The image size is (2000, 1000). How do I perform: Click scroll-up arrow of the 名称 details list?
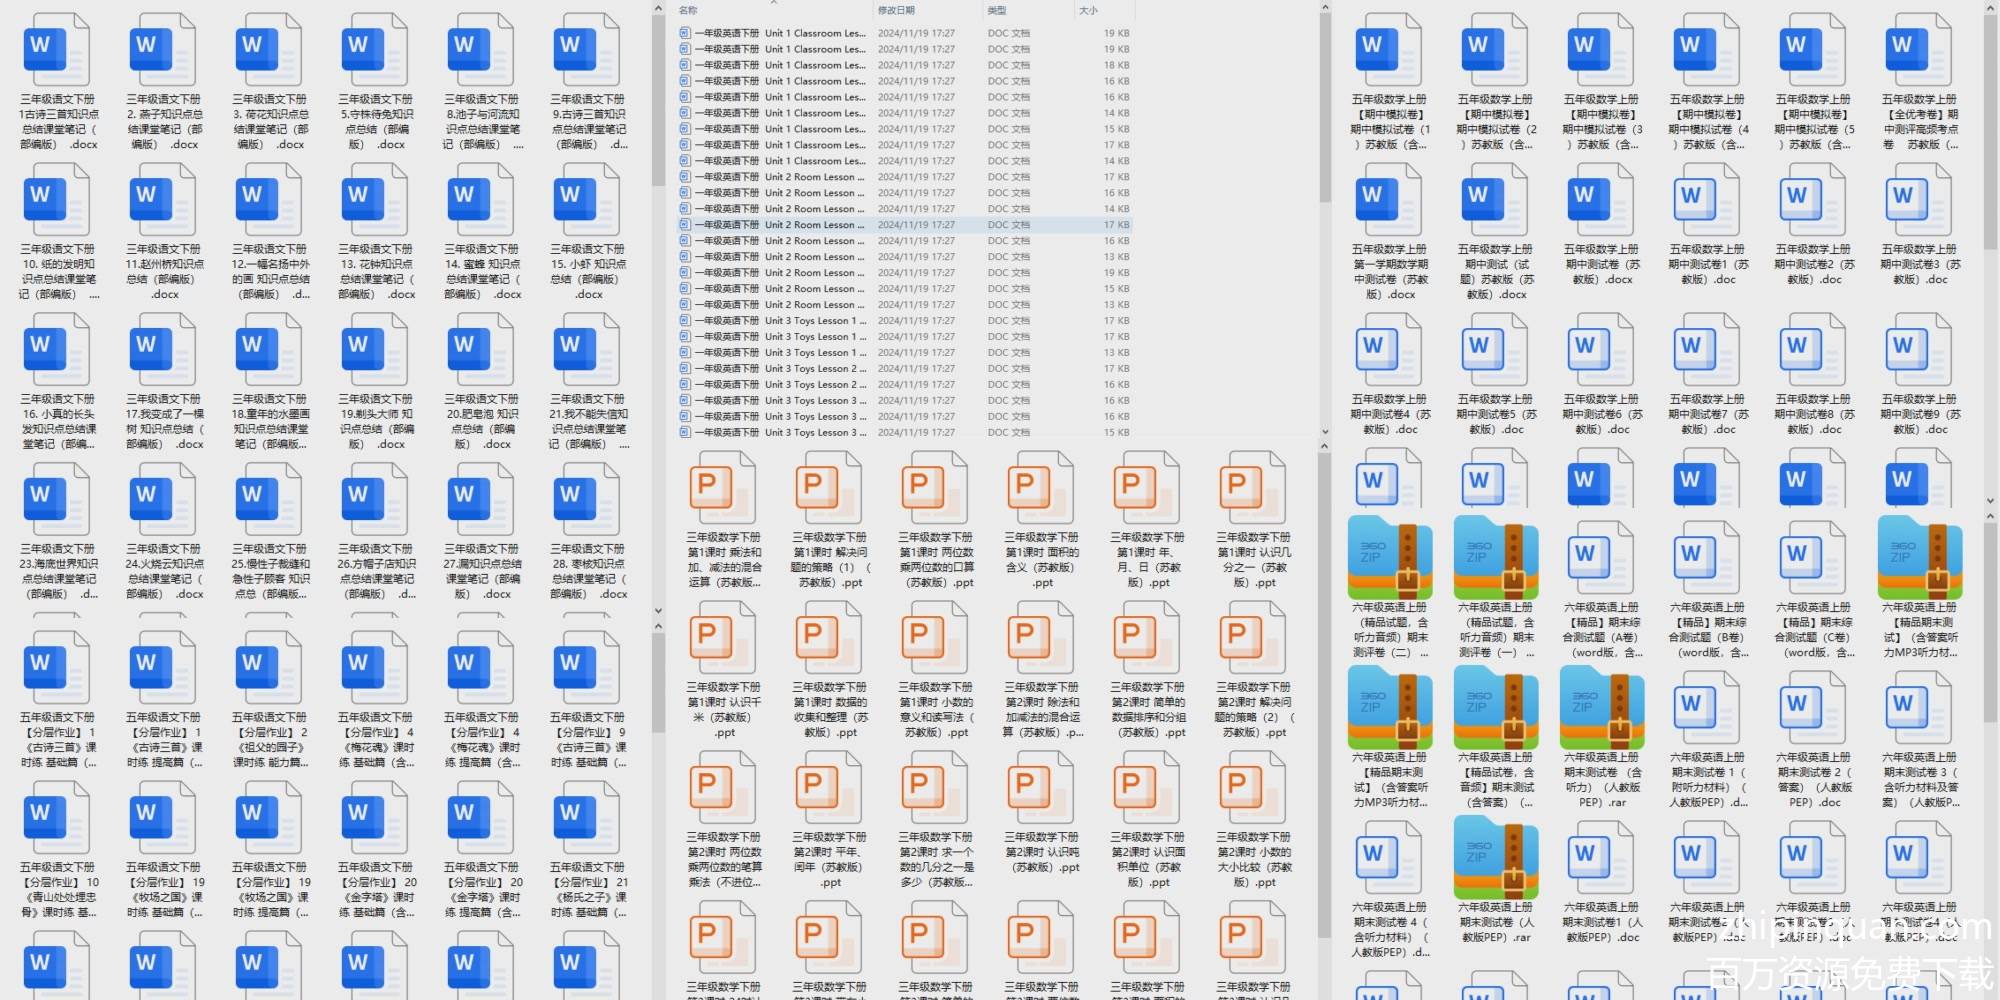click(x=1325, y=8)
